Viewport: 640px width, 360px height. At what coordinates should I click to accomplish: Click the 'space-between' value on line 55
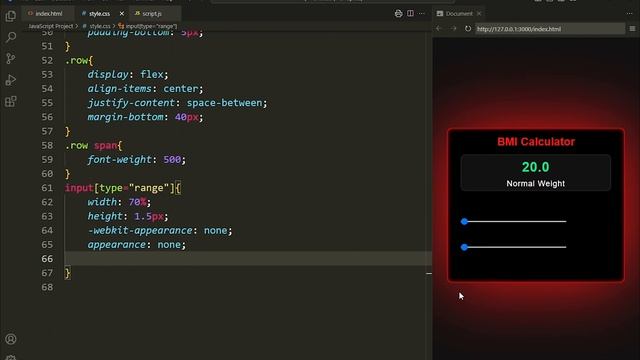224,103
